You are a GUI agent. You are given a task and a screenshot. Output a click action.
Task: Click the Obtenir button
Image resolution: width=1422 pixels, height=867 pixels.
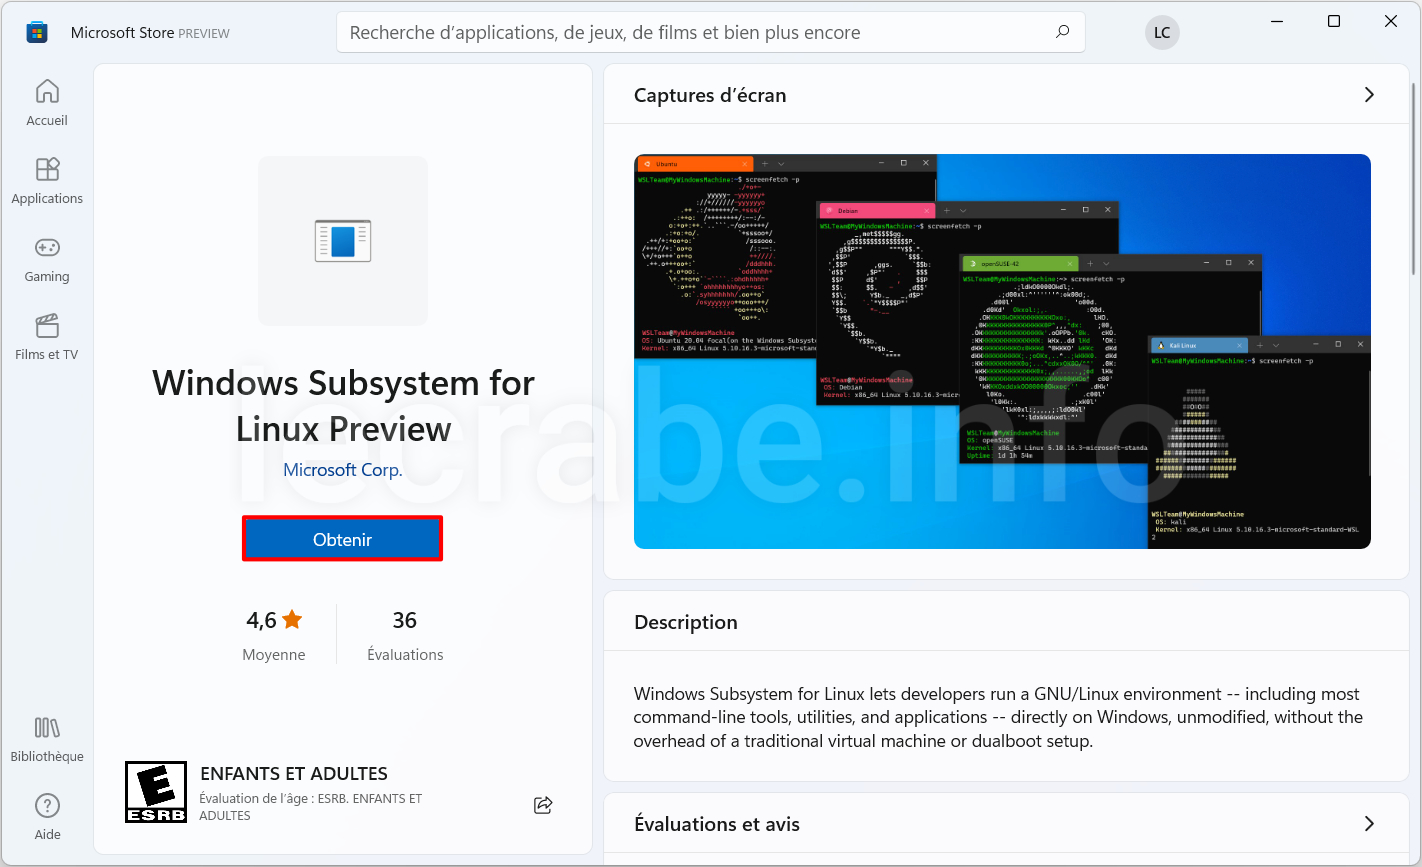[x=342, y=539]
